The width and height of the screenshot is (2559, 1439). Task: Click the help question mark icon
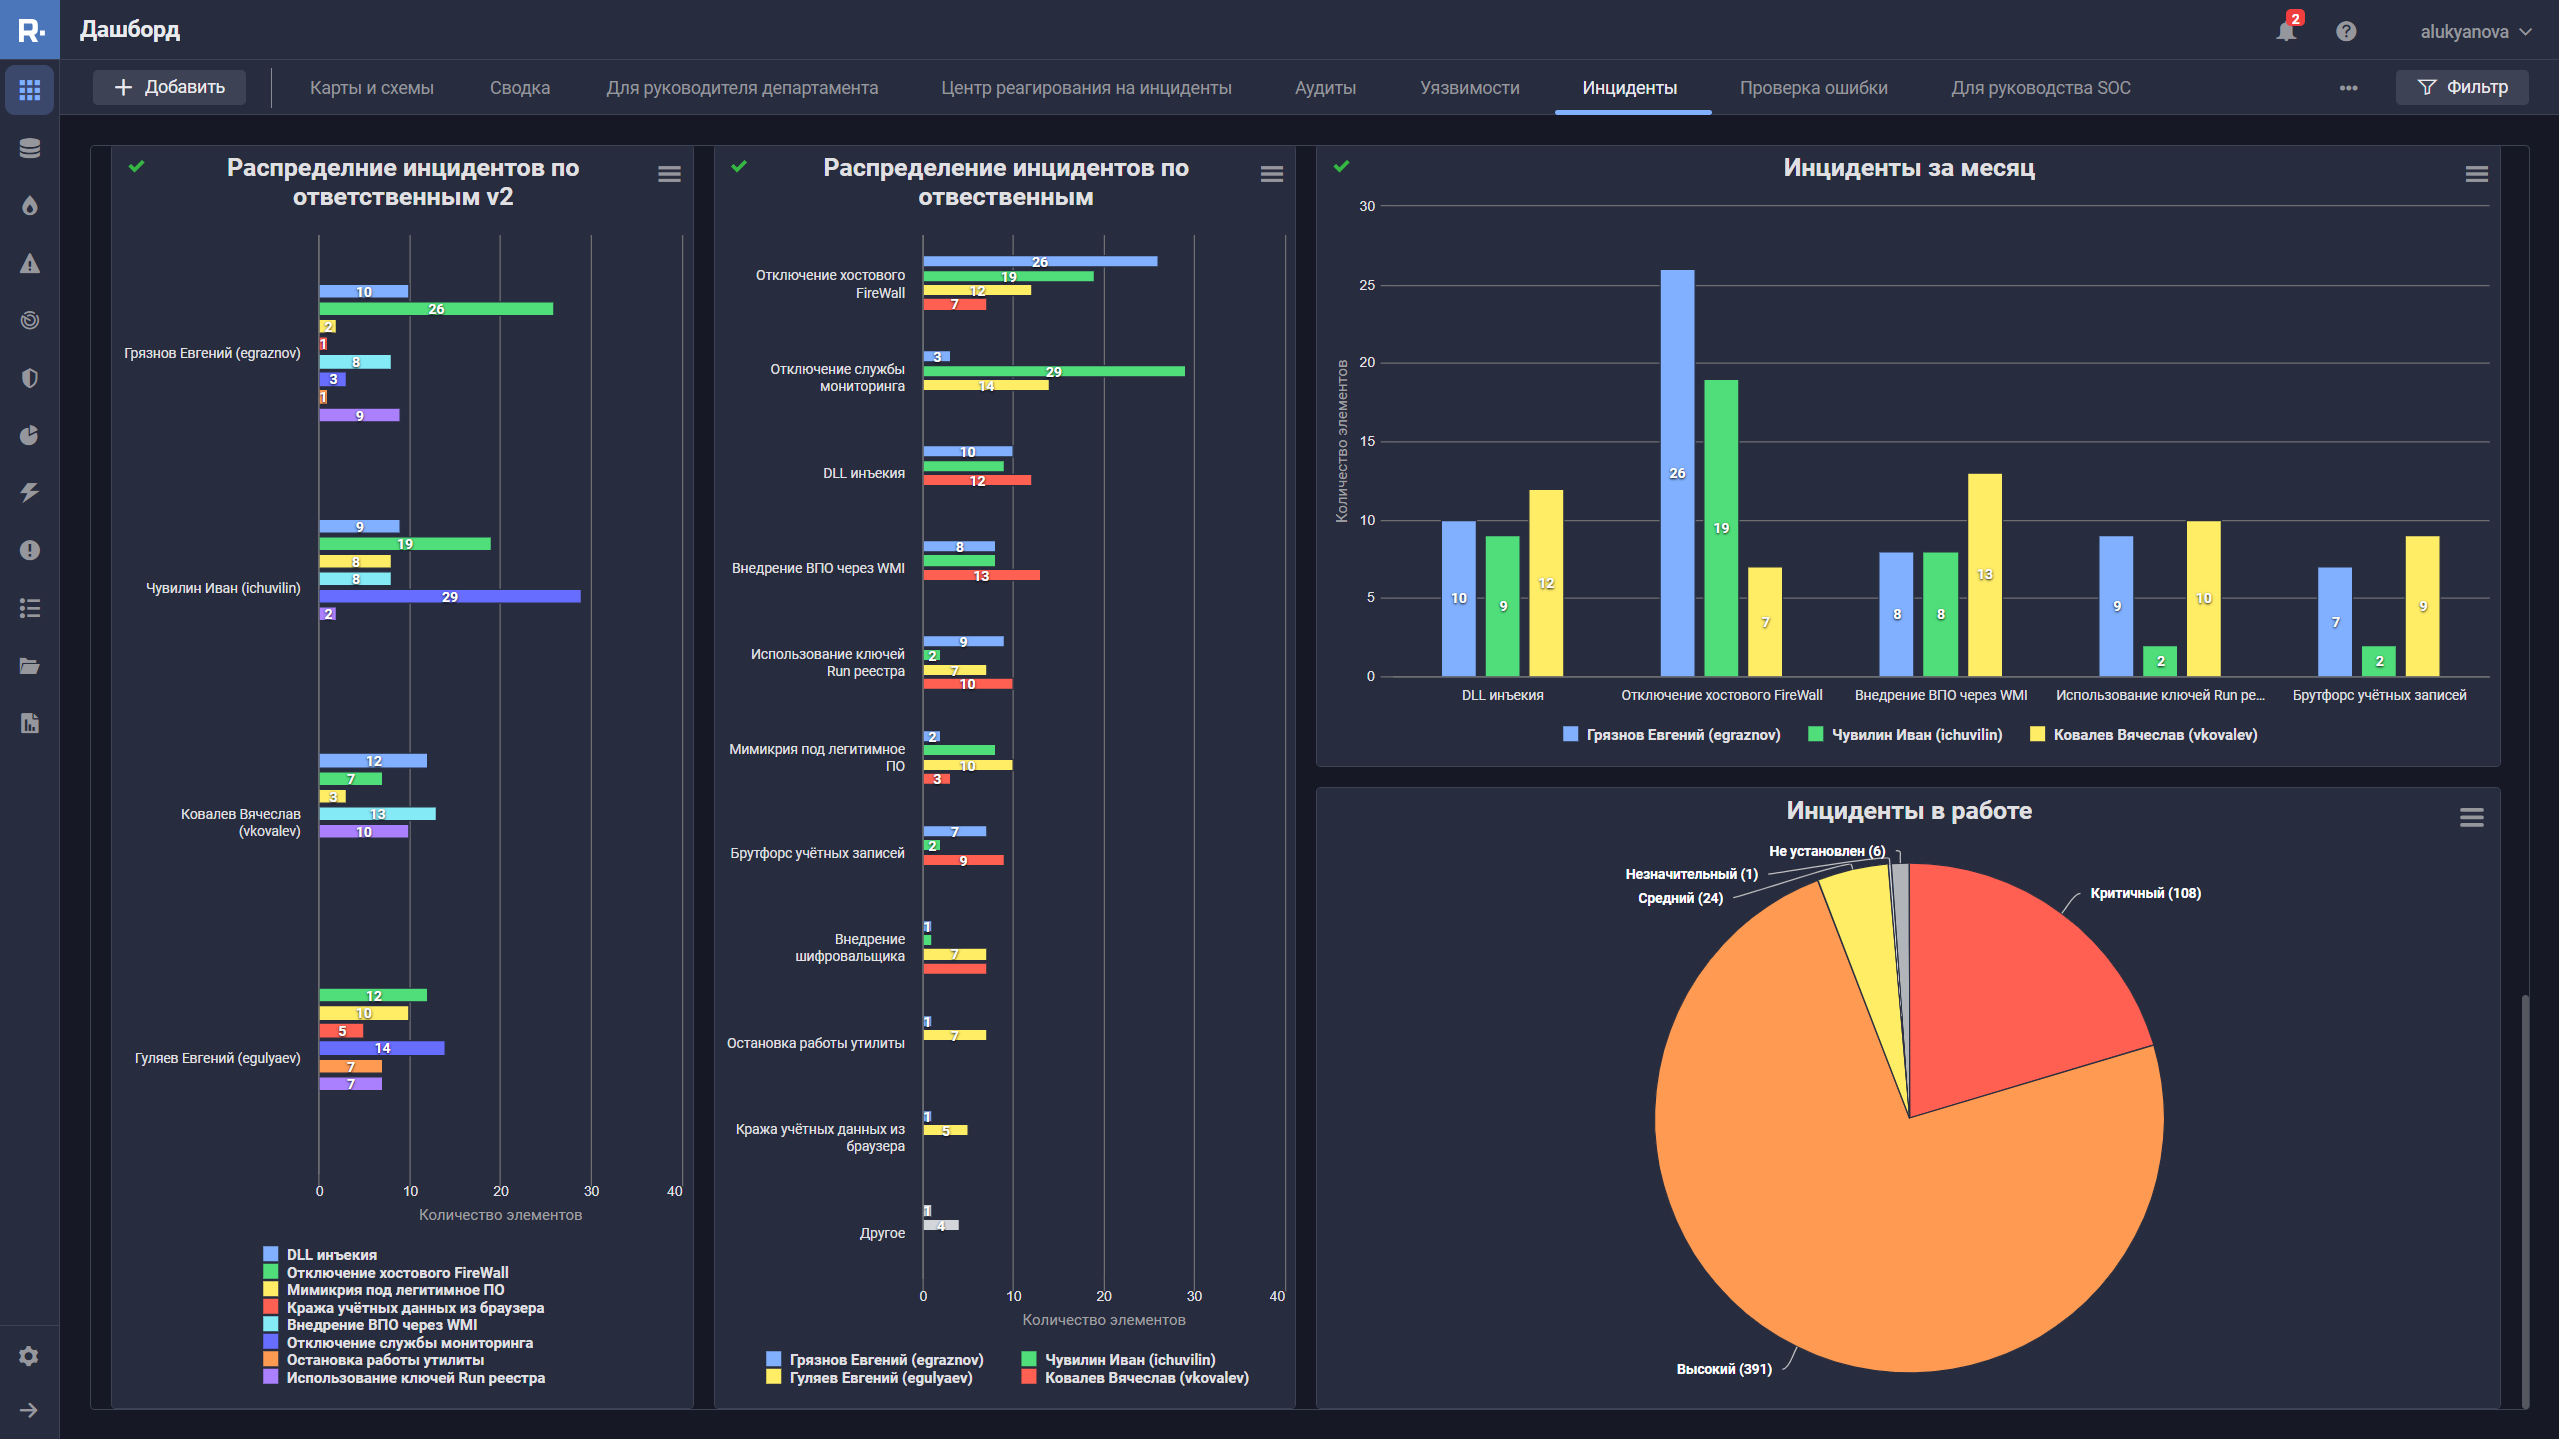pos(2346,31)
